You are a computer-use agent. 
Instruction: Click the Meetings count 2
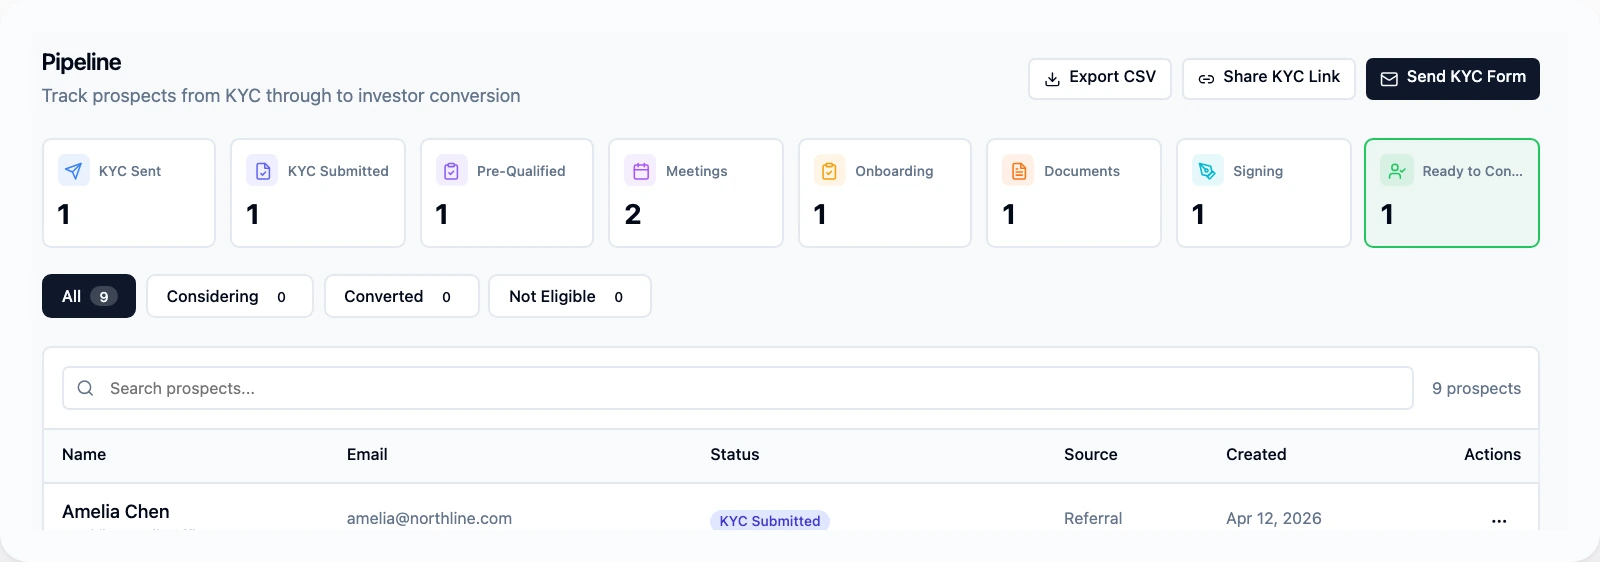tap(633, 214)
